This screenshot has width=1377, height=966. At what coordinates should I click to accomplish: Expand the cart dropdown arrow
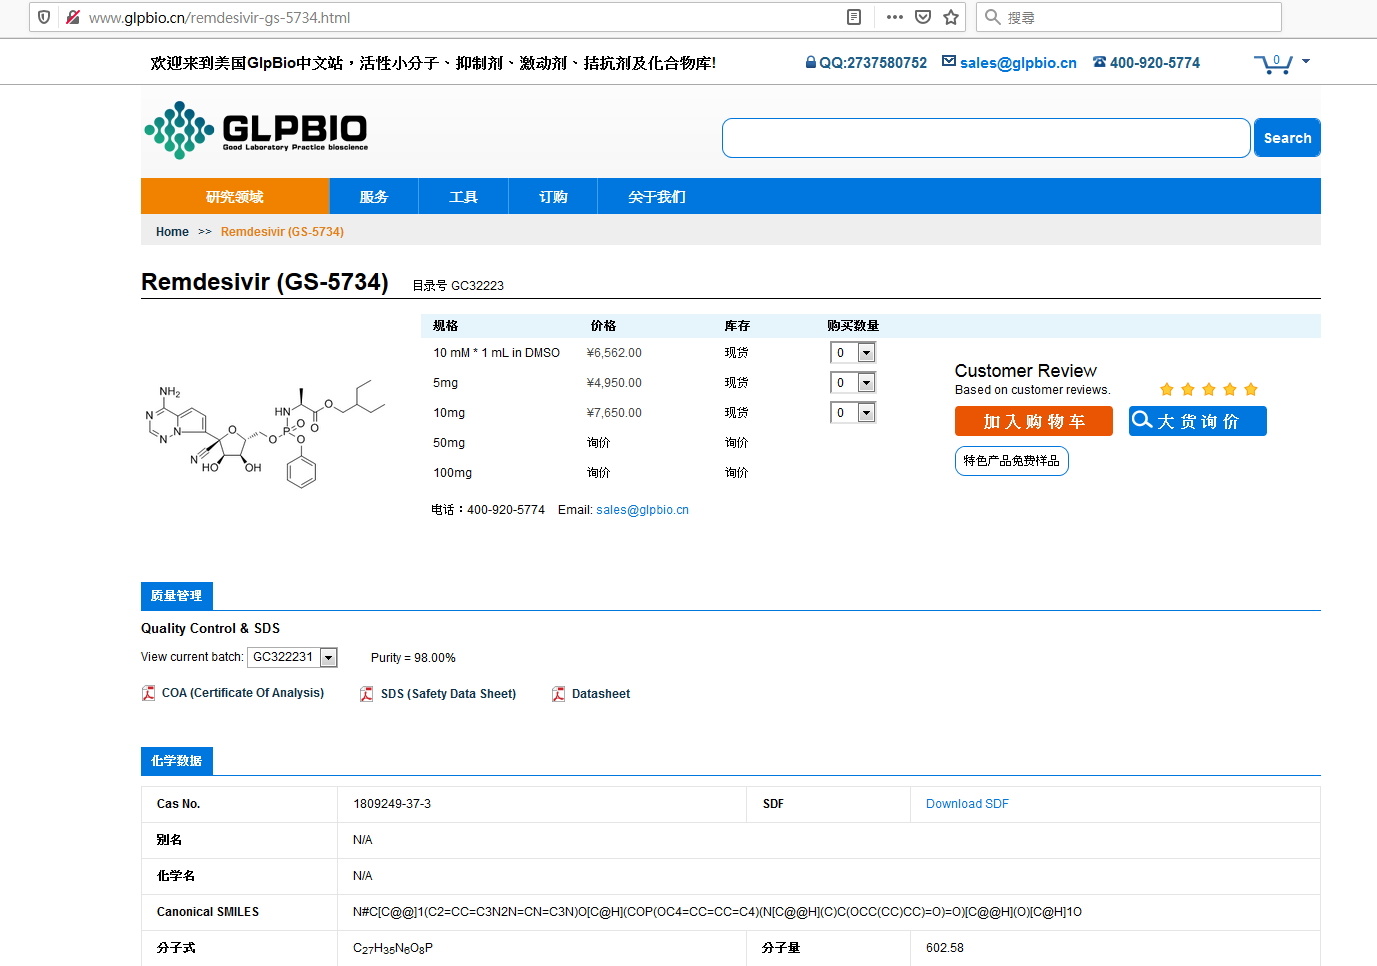(1305, 61)
